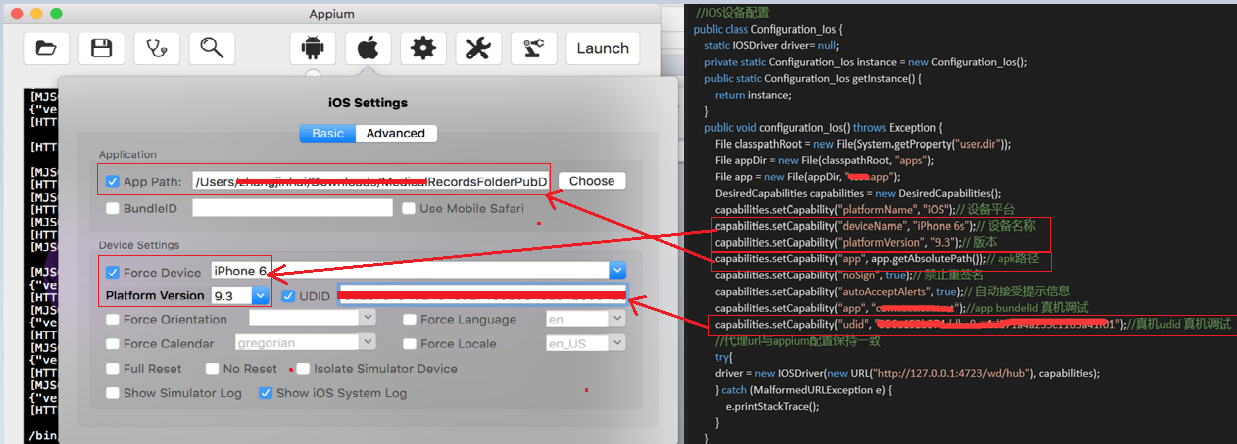1237x444 pixels.
Task: Check the Full Reset option
Action: pyautogui.click(x=113, y=369)
